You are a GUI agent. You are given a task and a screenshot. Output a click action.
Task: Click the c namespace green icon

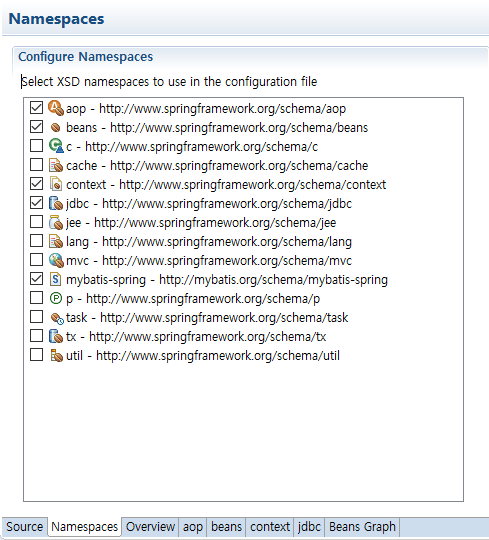(x=56, y=146)
